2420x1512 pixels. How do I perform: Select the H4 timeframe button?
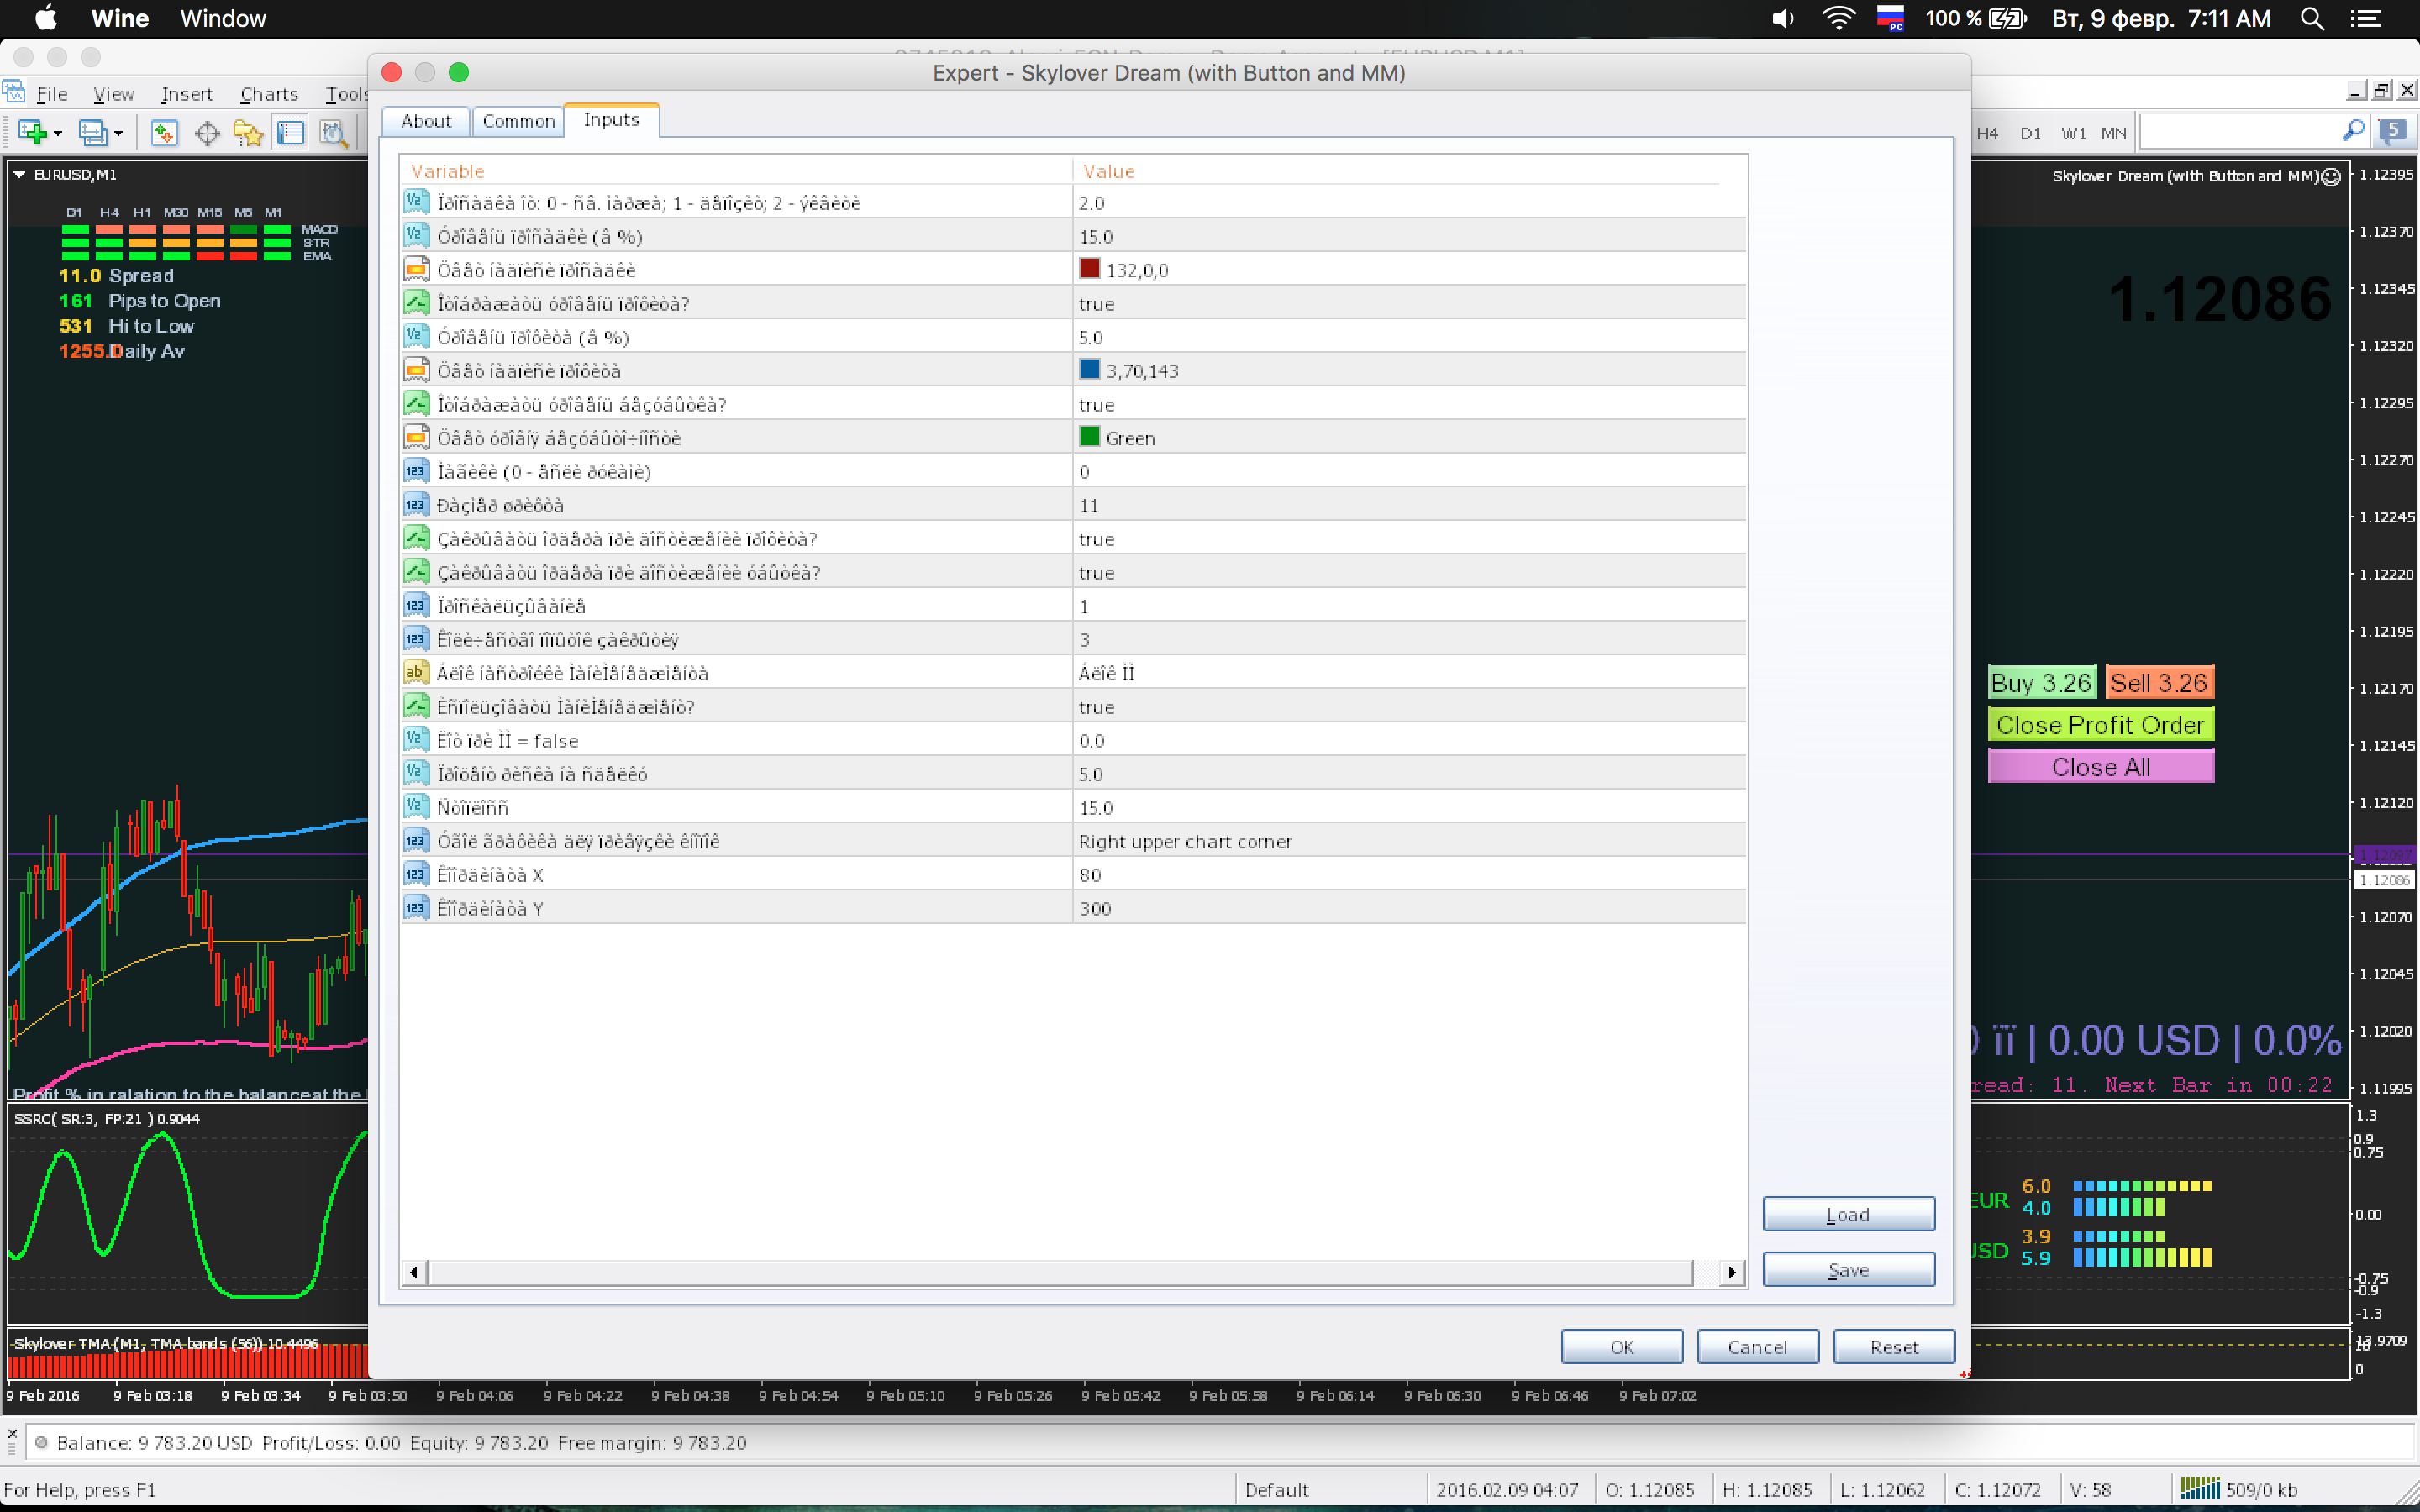[x=1987, y=133]
